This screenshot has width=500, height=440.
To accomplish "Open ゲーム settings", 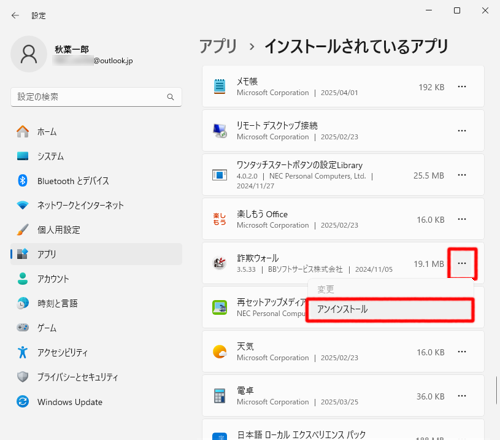I will point(96,328).
